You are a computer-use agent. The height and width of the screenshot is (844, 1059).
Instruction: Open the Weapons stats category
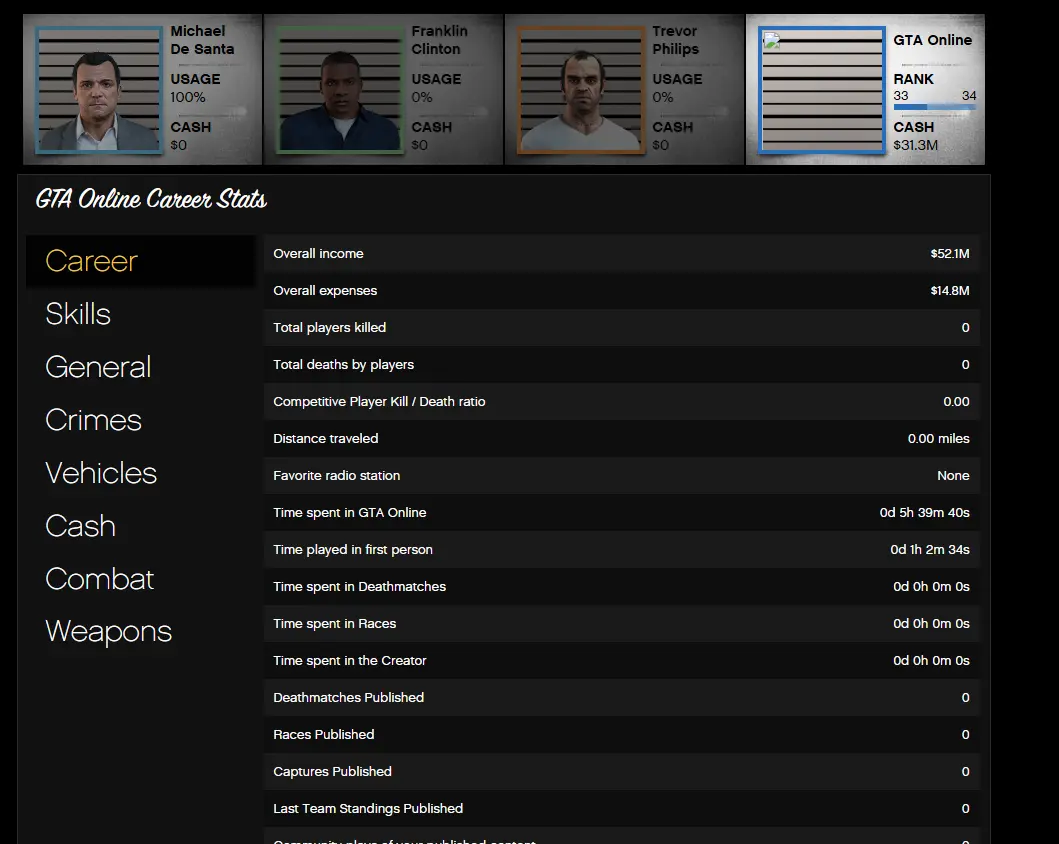(x=108, y=632)
